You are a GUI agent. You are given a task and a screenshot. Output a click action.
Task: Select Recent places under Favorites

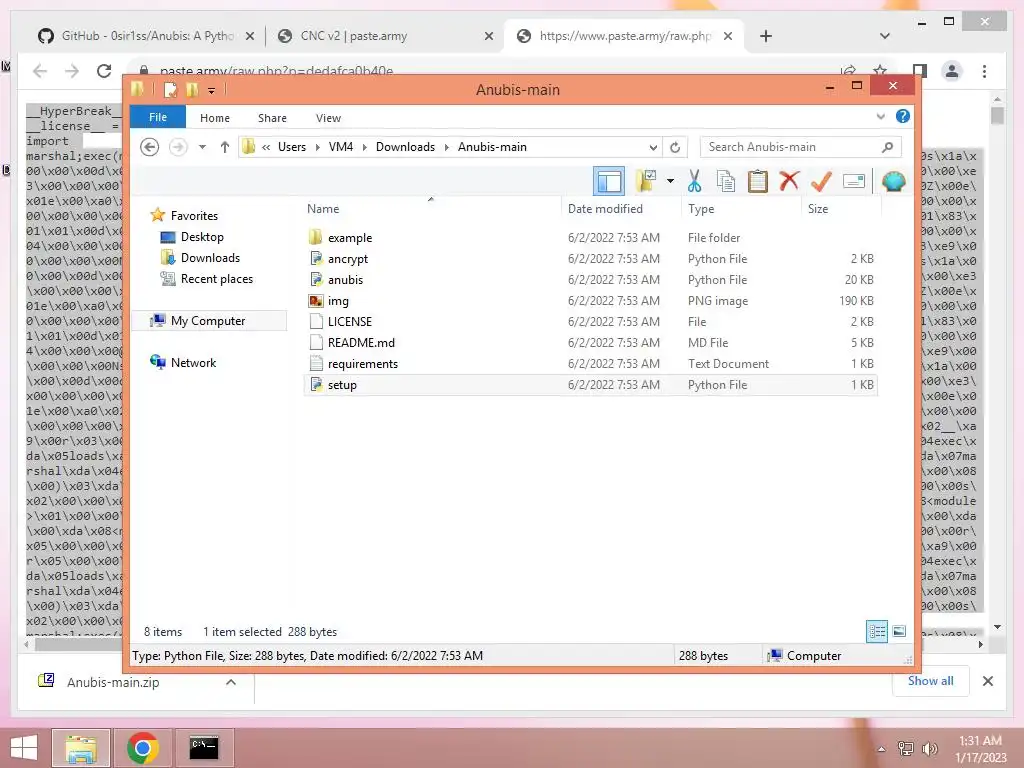tap(216, 279)
